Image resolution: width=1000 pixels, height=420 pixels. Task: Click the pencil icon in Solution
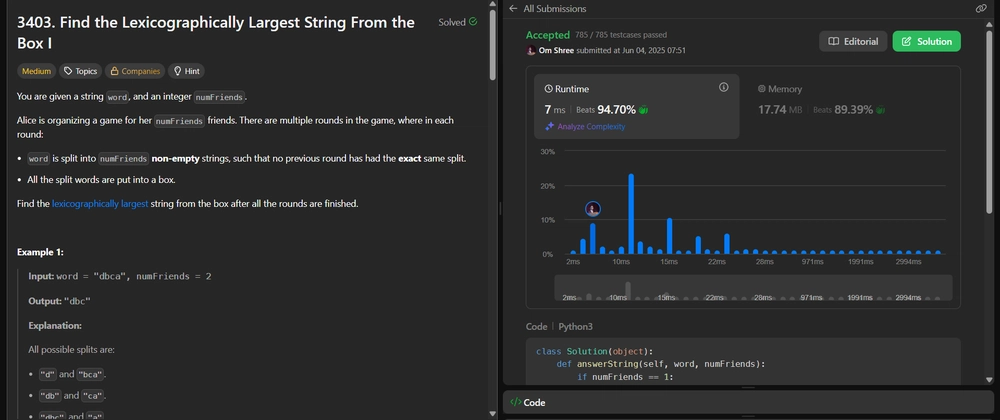point(906,41)
